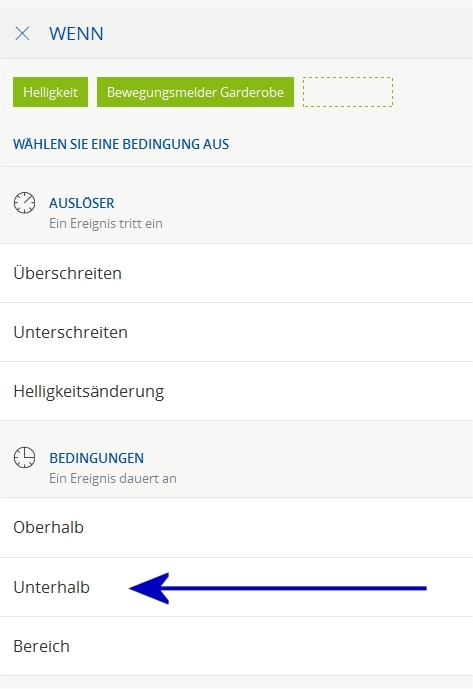Screen dimensions: 473x689
Task: Select the Oberhalb condition
Action: [236, 528]
